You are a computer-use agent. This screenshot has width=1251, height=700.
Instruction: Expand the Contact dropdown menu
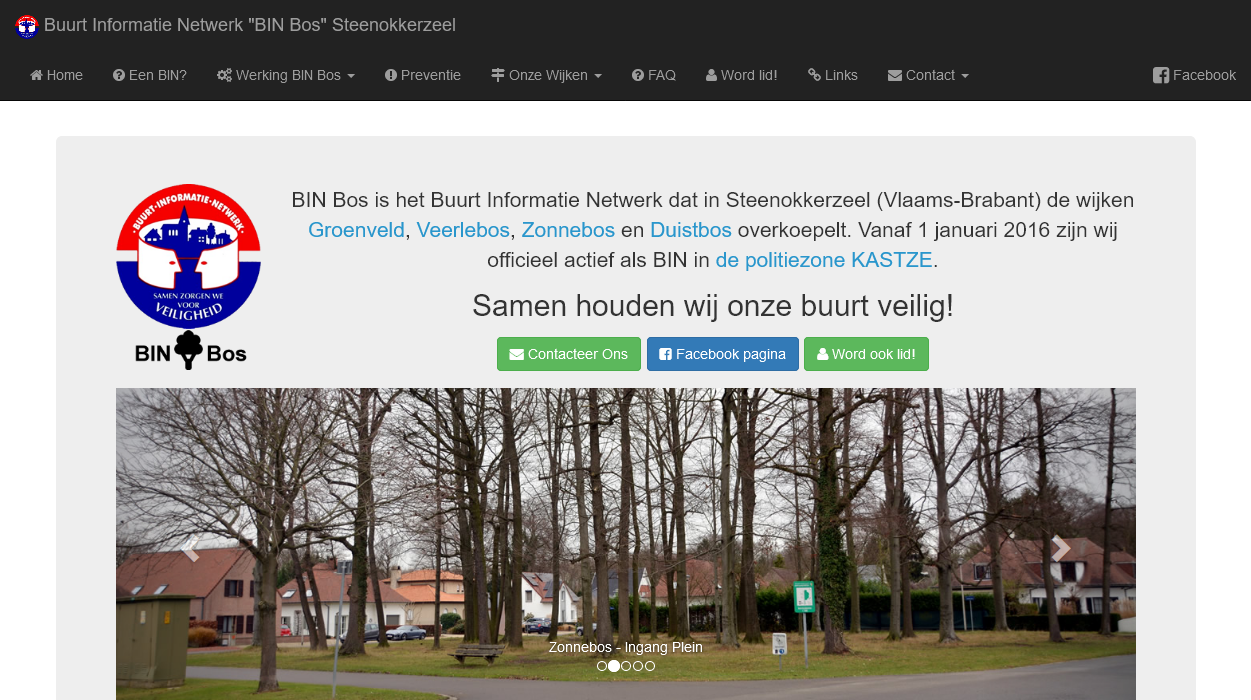(x=928, y=75)
